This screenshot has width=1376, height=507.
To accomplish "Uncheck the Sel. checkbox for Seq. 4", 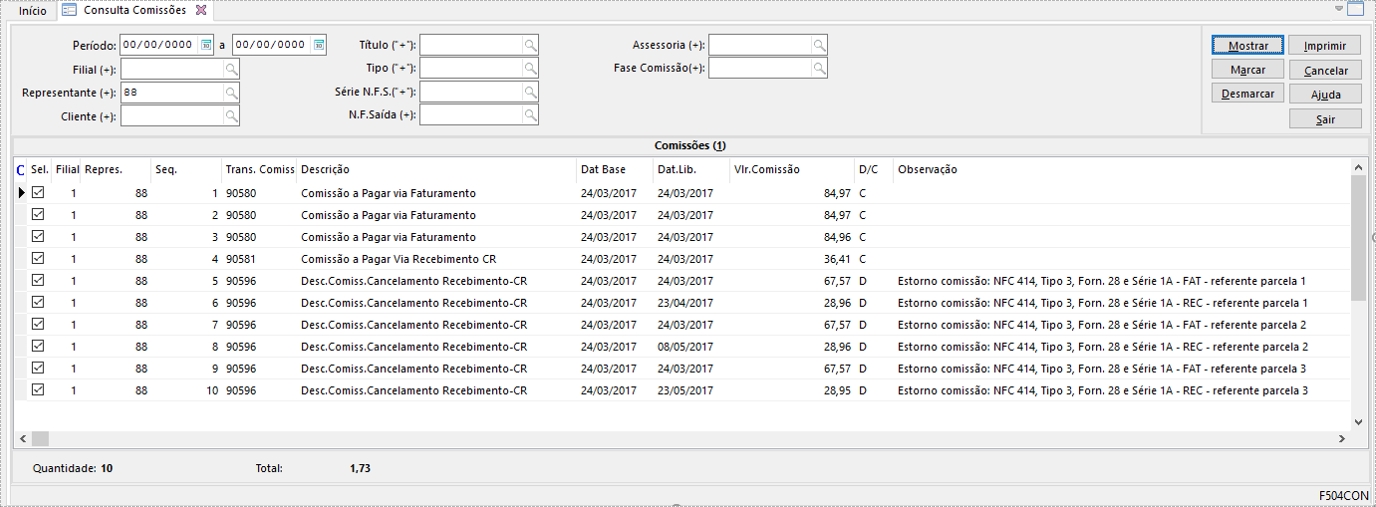I will click(39, 259).
